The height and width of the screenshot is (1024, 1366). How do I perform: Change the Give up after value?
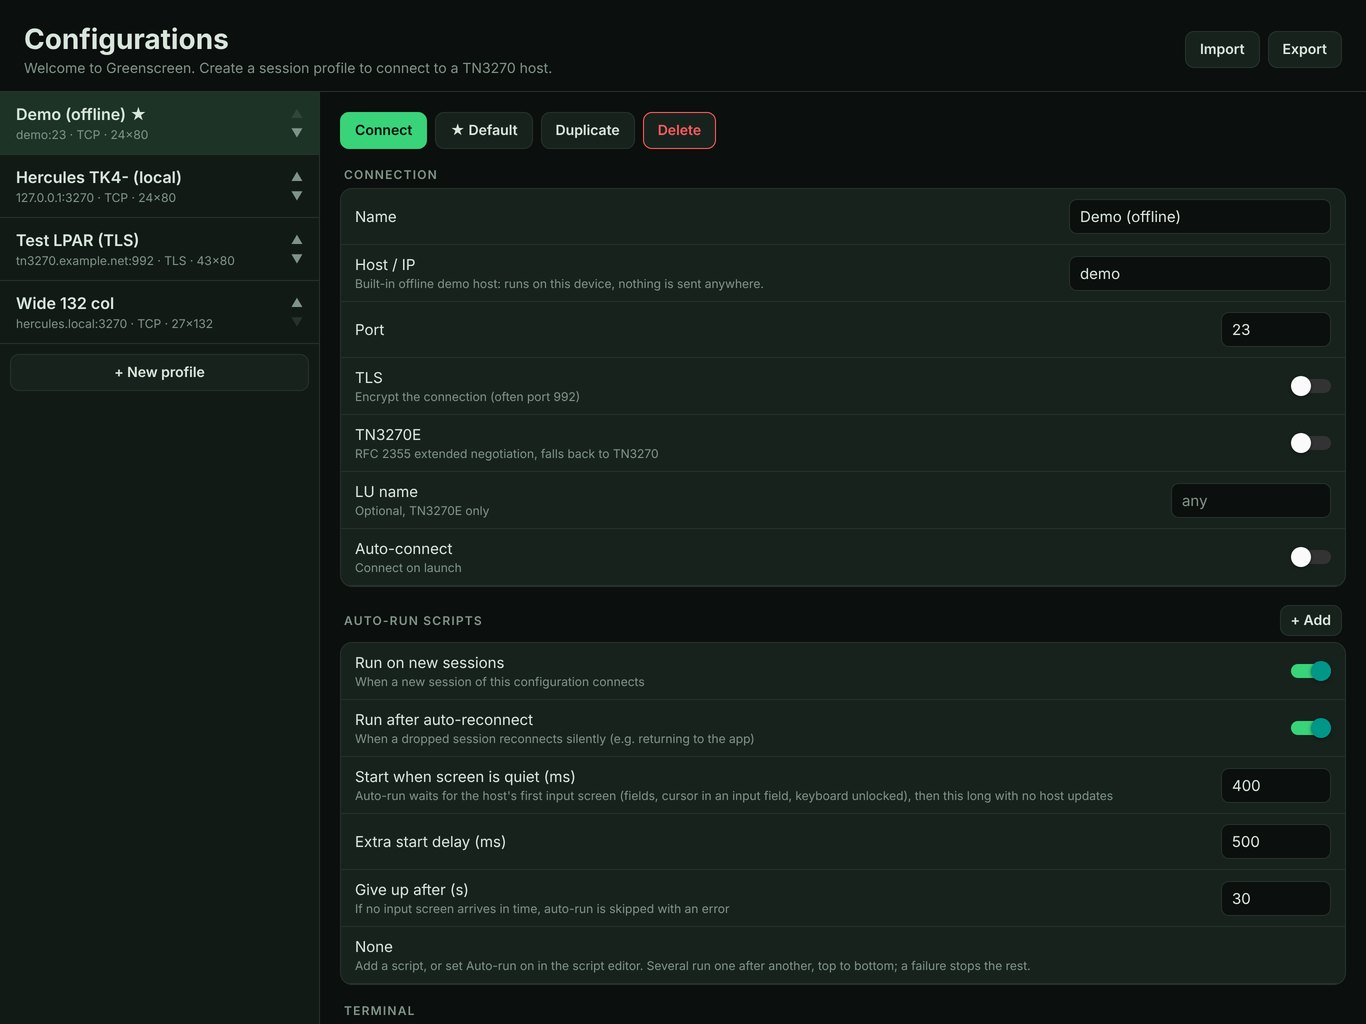[1275, 899]
